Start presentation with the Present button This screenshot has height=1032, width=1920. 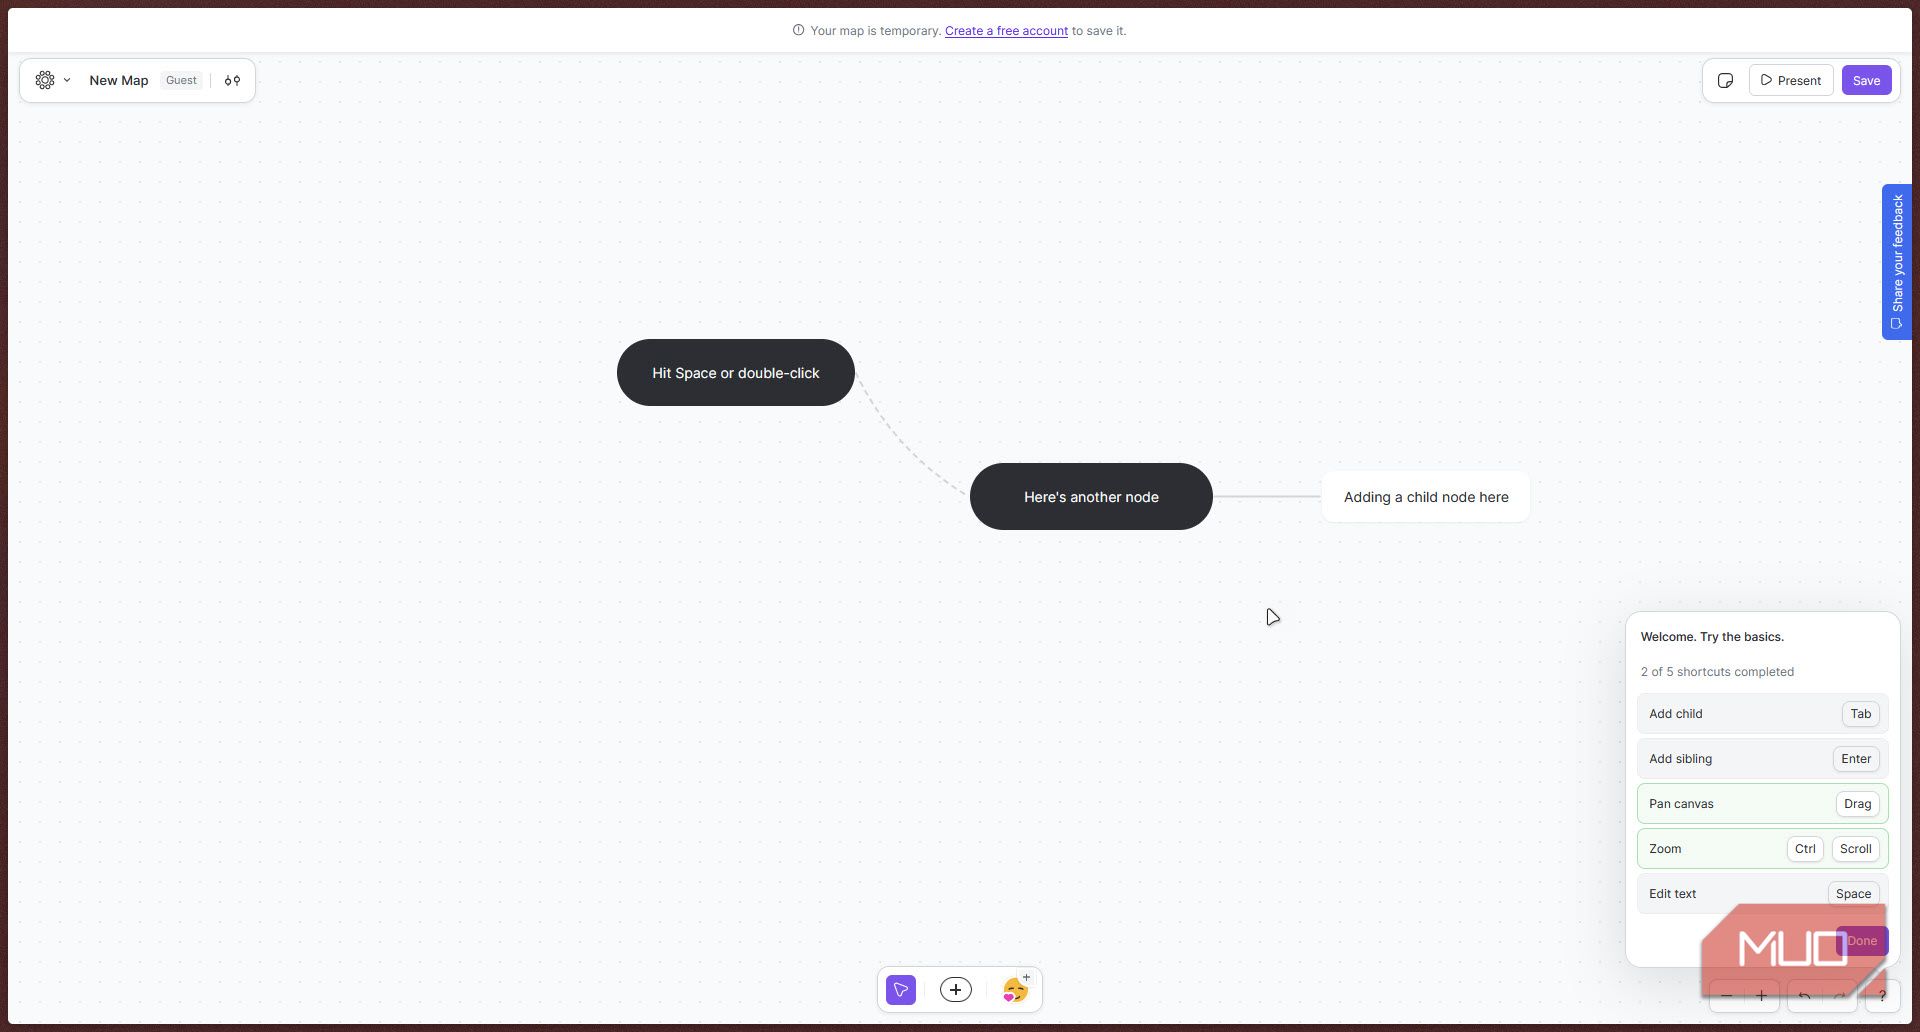pos(1791,80)
